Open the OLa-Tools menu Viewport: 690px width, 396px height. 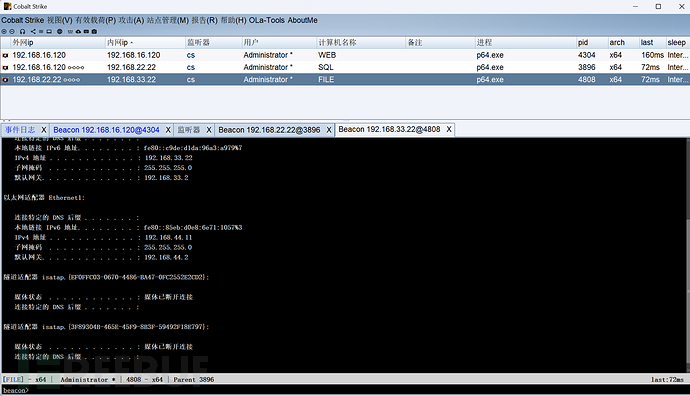click(267, 20)
